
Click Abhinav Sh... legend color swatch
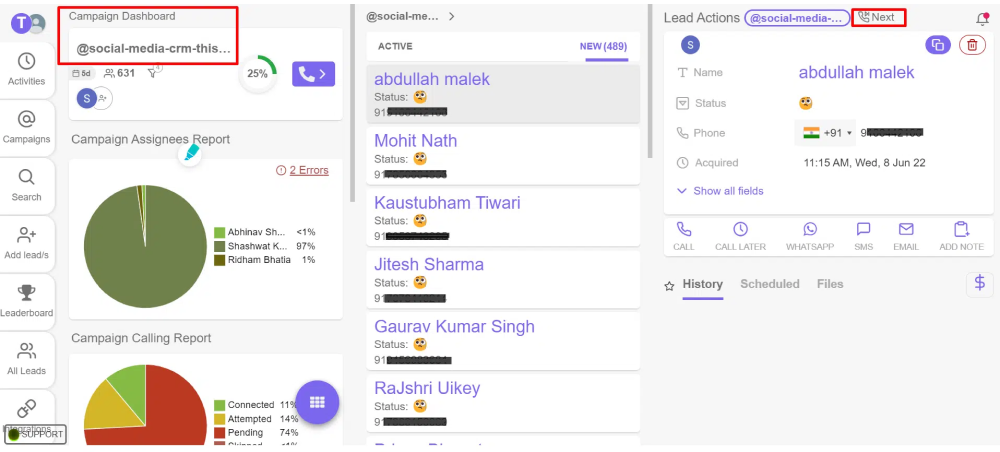[x=219, y=232]
